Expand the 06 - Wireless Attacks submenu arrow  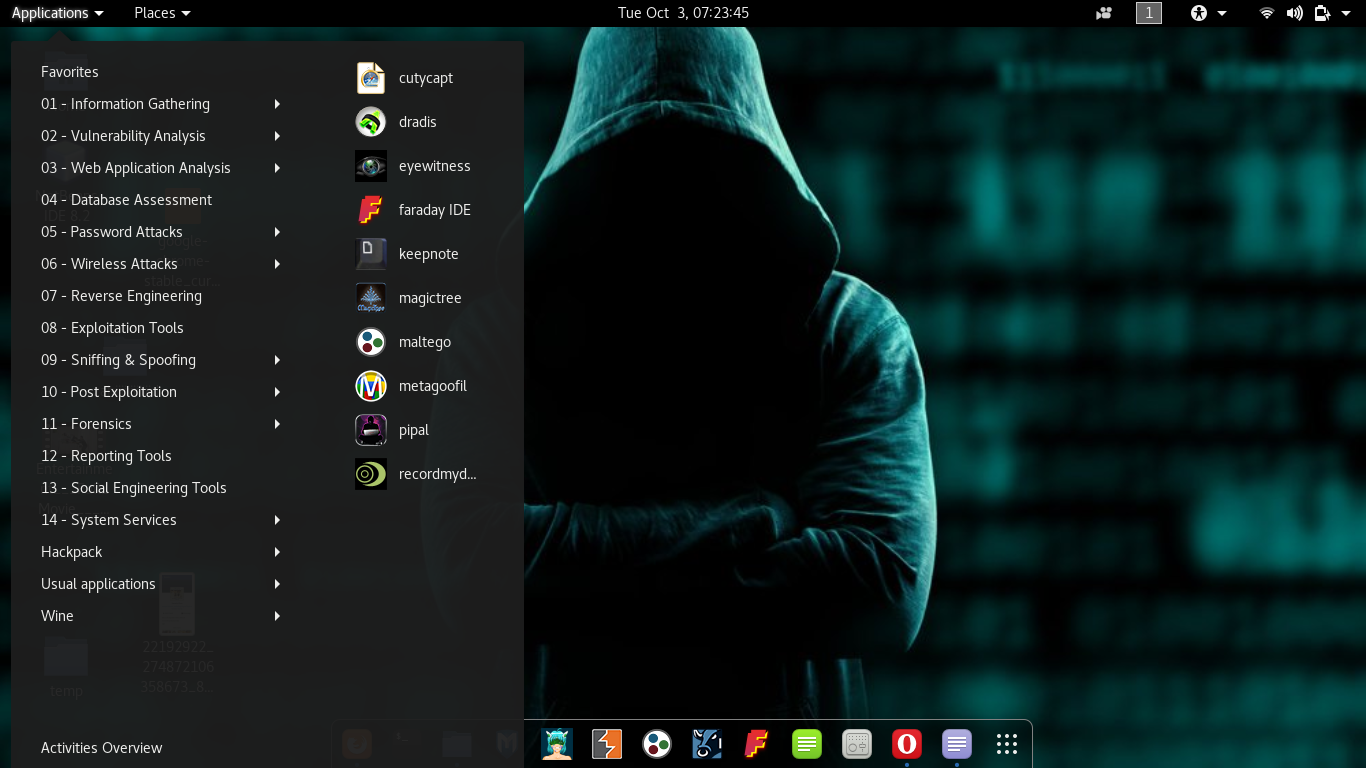tap(277, 264)
